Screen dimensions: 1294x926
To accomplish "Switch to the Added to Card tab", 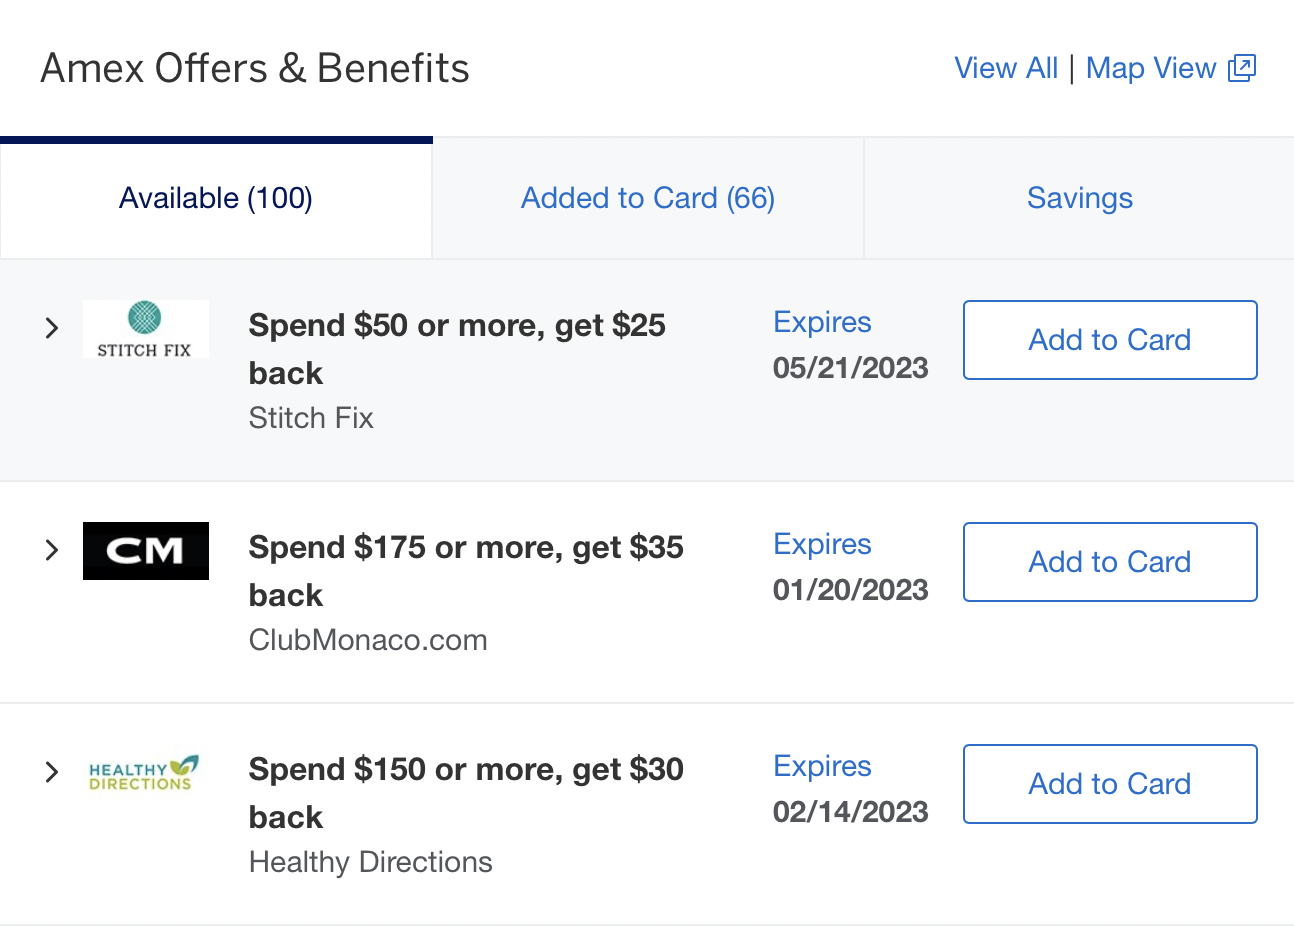I will click(x=647, y=198).
